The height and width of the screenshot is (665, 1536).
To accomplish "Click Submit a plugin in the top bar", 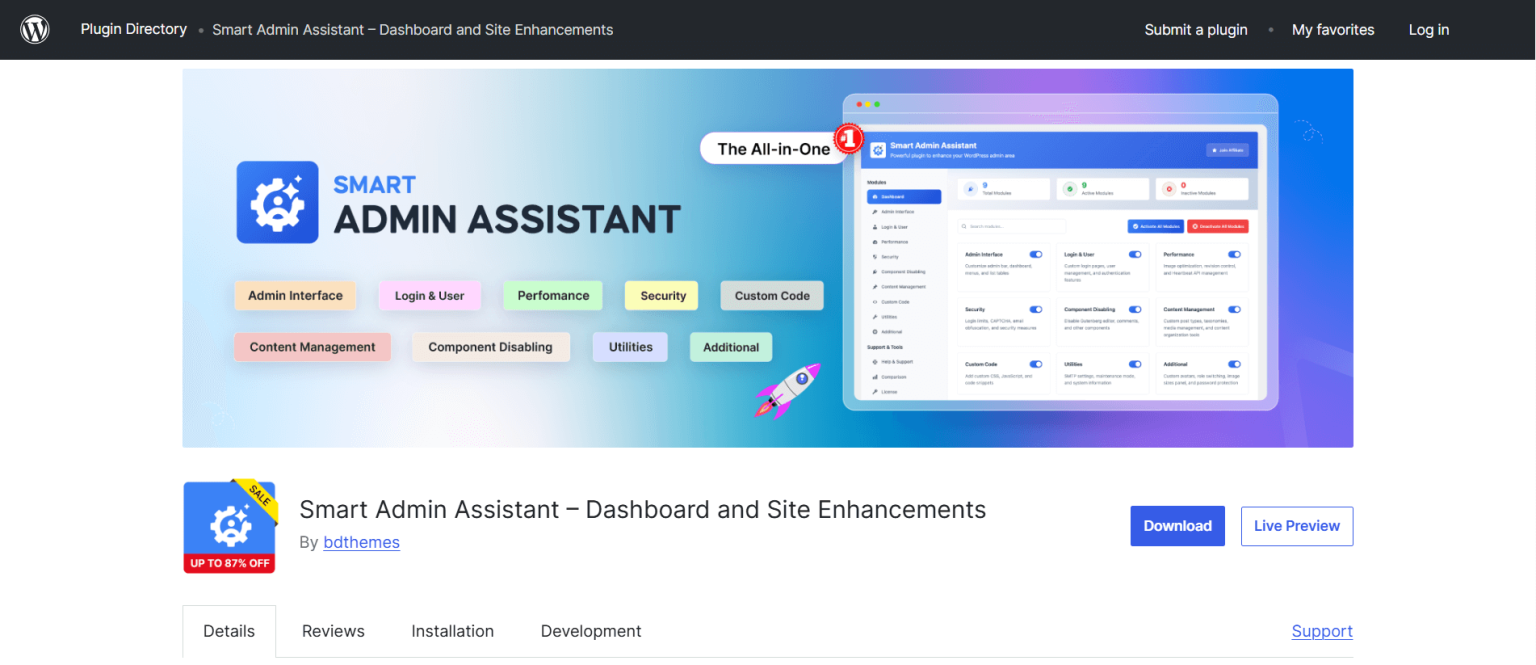I will pos(1196,30).
